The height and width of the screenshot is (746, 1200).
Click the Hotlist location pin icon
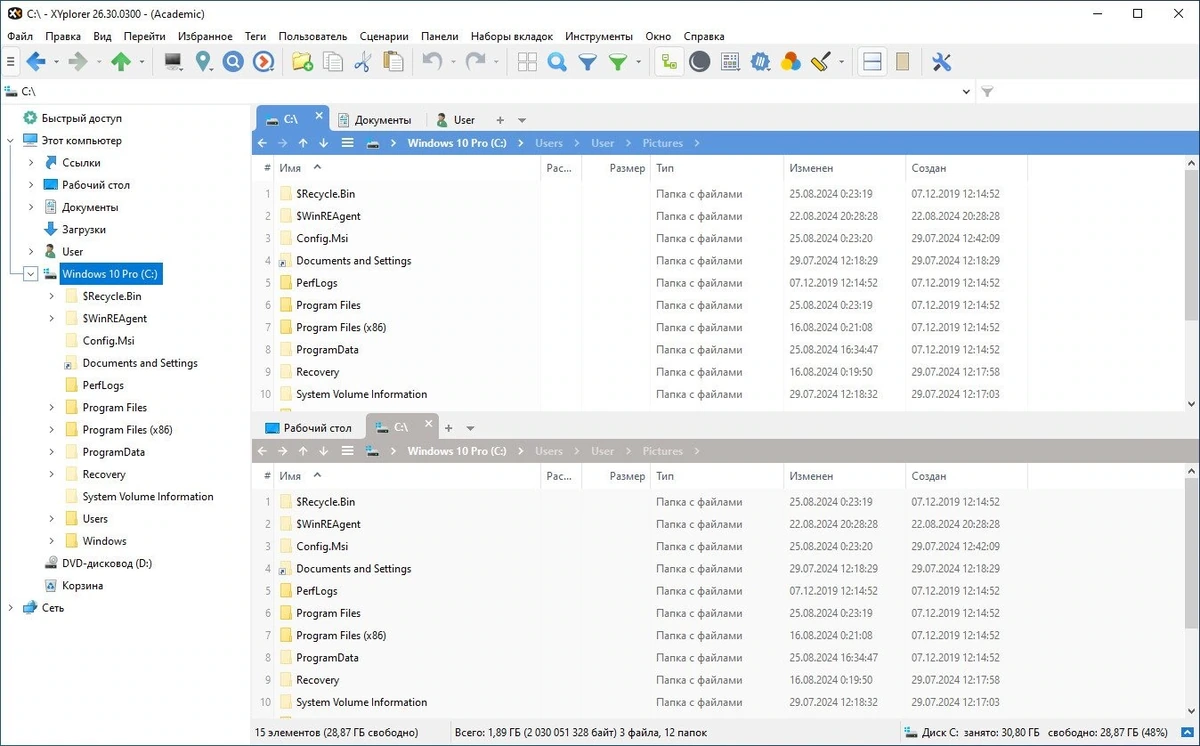click(x=203, y=62)
